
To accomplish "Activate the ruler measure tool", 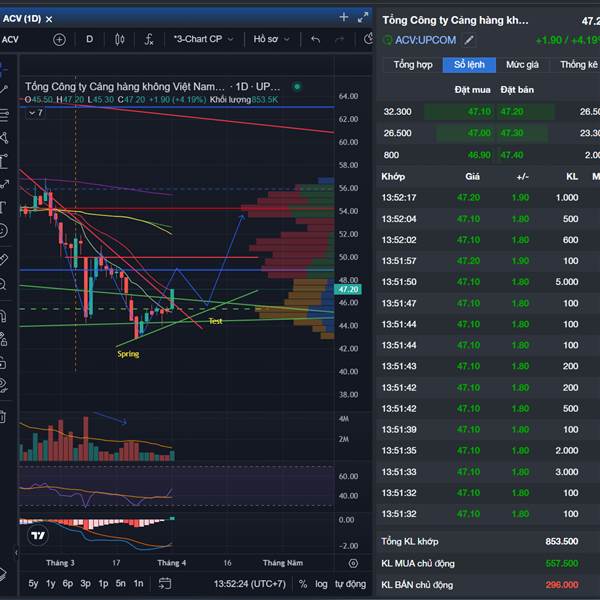I will coord(3,259).
